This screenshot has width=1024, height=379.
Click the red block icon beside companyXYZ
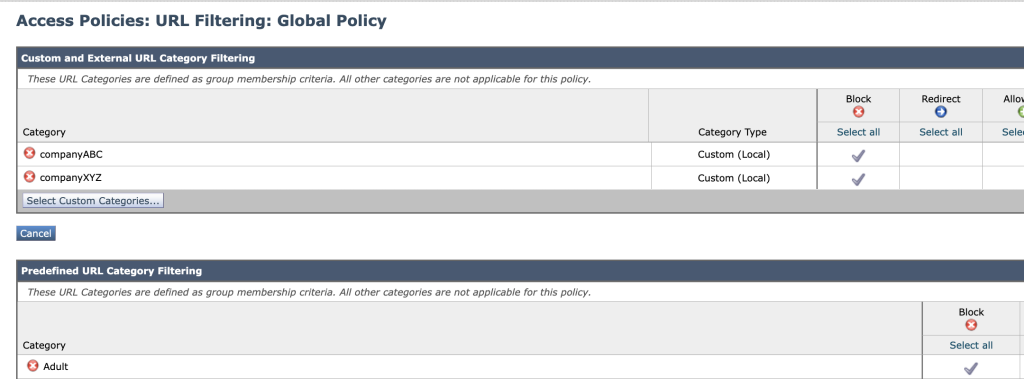[x=29, y=176]
